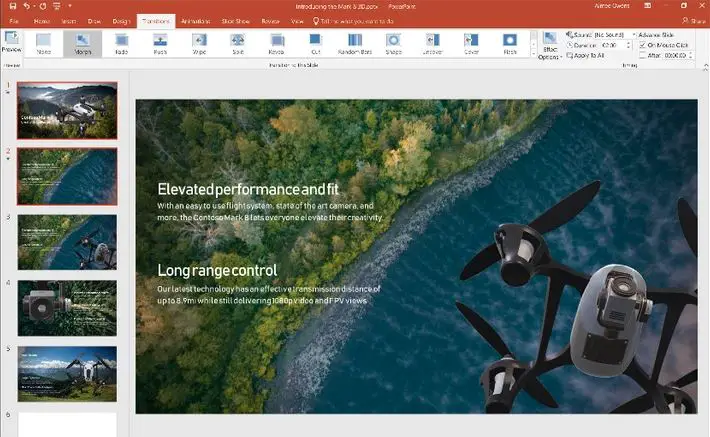Open the Slide Show tab

click(x=235, y=21)
